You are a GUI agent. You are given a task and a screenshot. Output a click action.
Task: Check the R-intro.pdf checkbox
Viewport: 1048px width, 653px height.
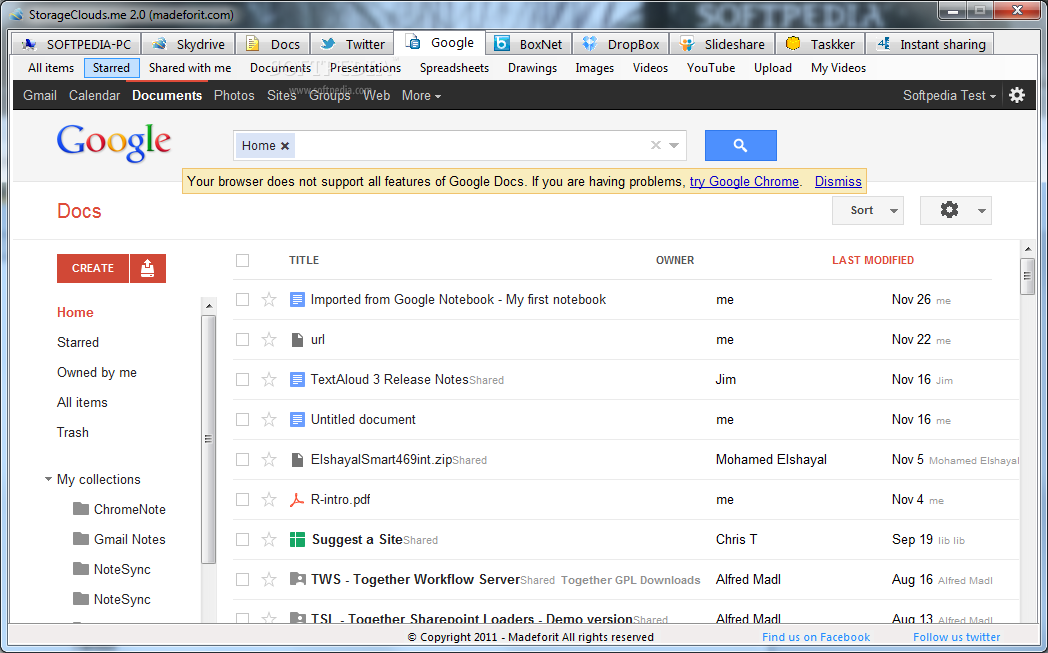coord(243,500)
